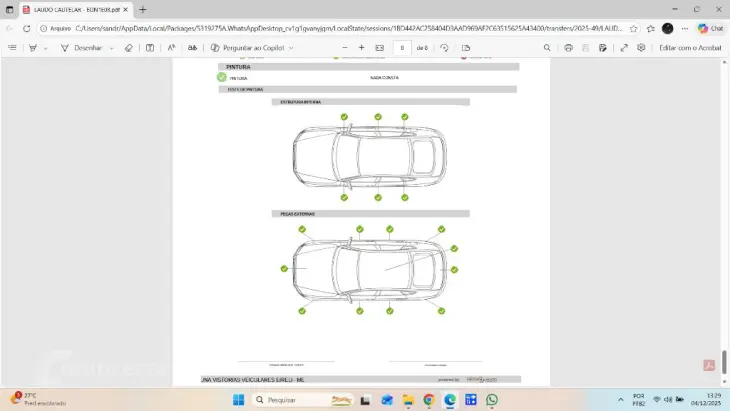Select the Eraser tool in PDF toolbar
This screenshot has width=730, height=411.
tap(128, 47)
